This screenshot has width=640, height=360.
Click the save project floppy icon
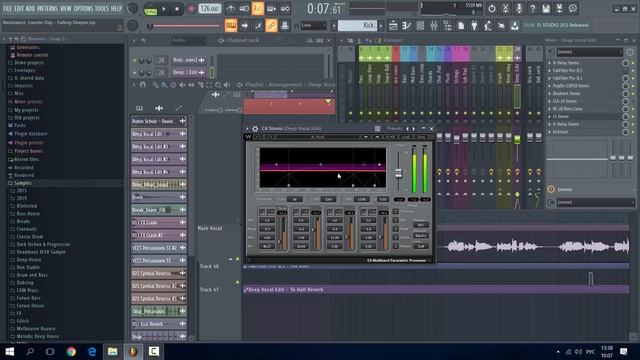546,9
